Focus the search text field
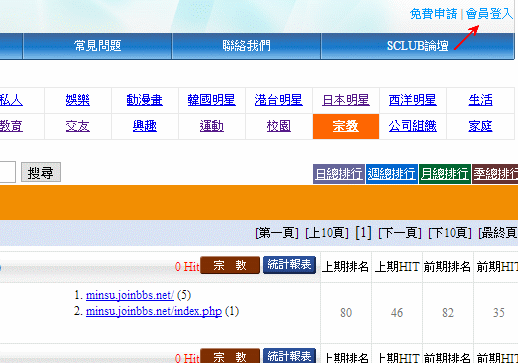 click(7, 172)
